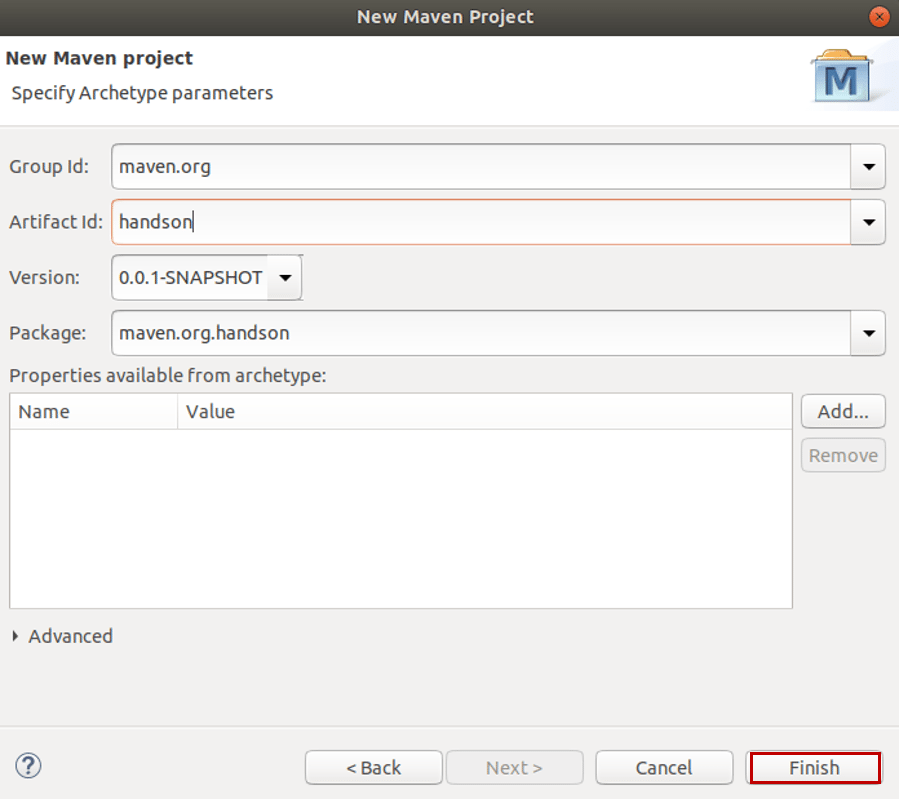
Task: Click the Name column header
Action: (x=93, y=412)
